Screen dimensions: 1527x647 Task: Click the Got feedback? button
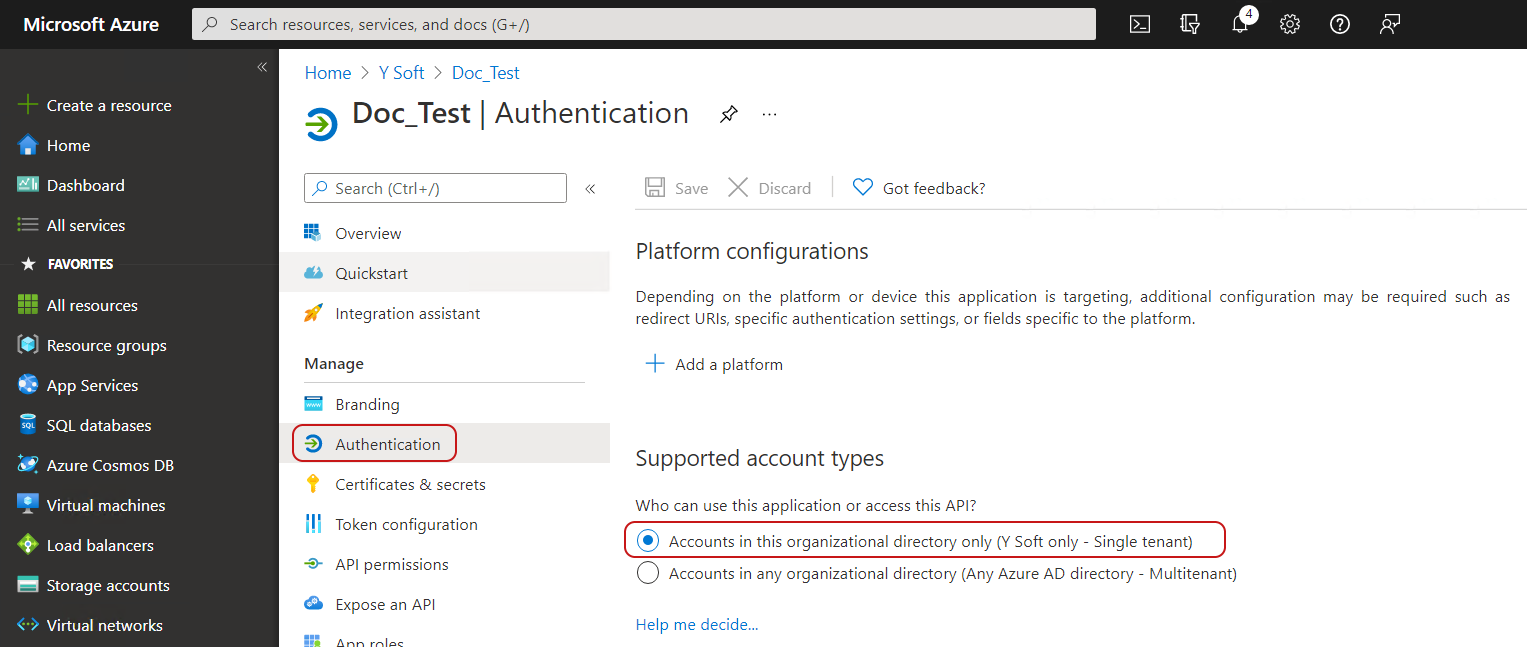click(x=919, y=188)
